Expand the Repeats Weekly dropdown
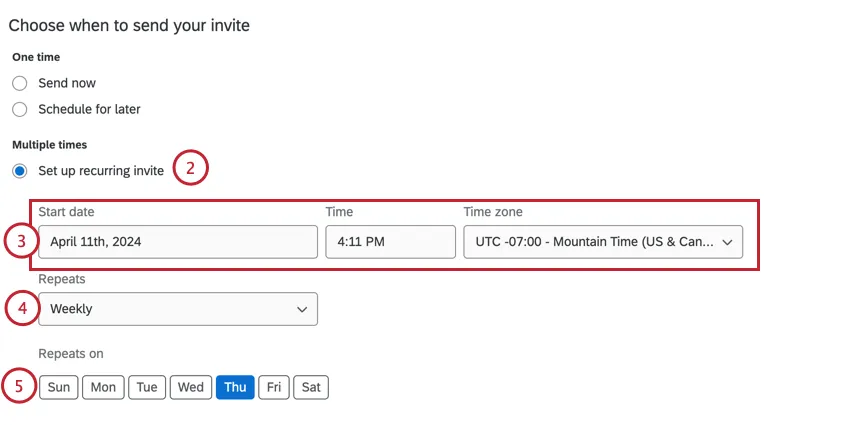This screenshot has height=425, width=850. click(x=178, y=309)
